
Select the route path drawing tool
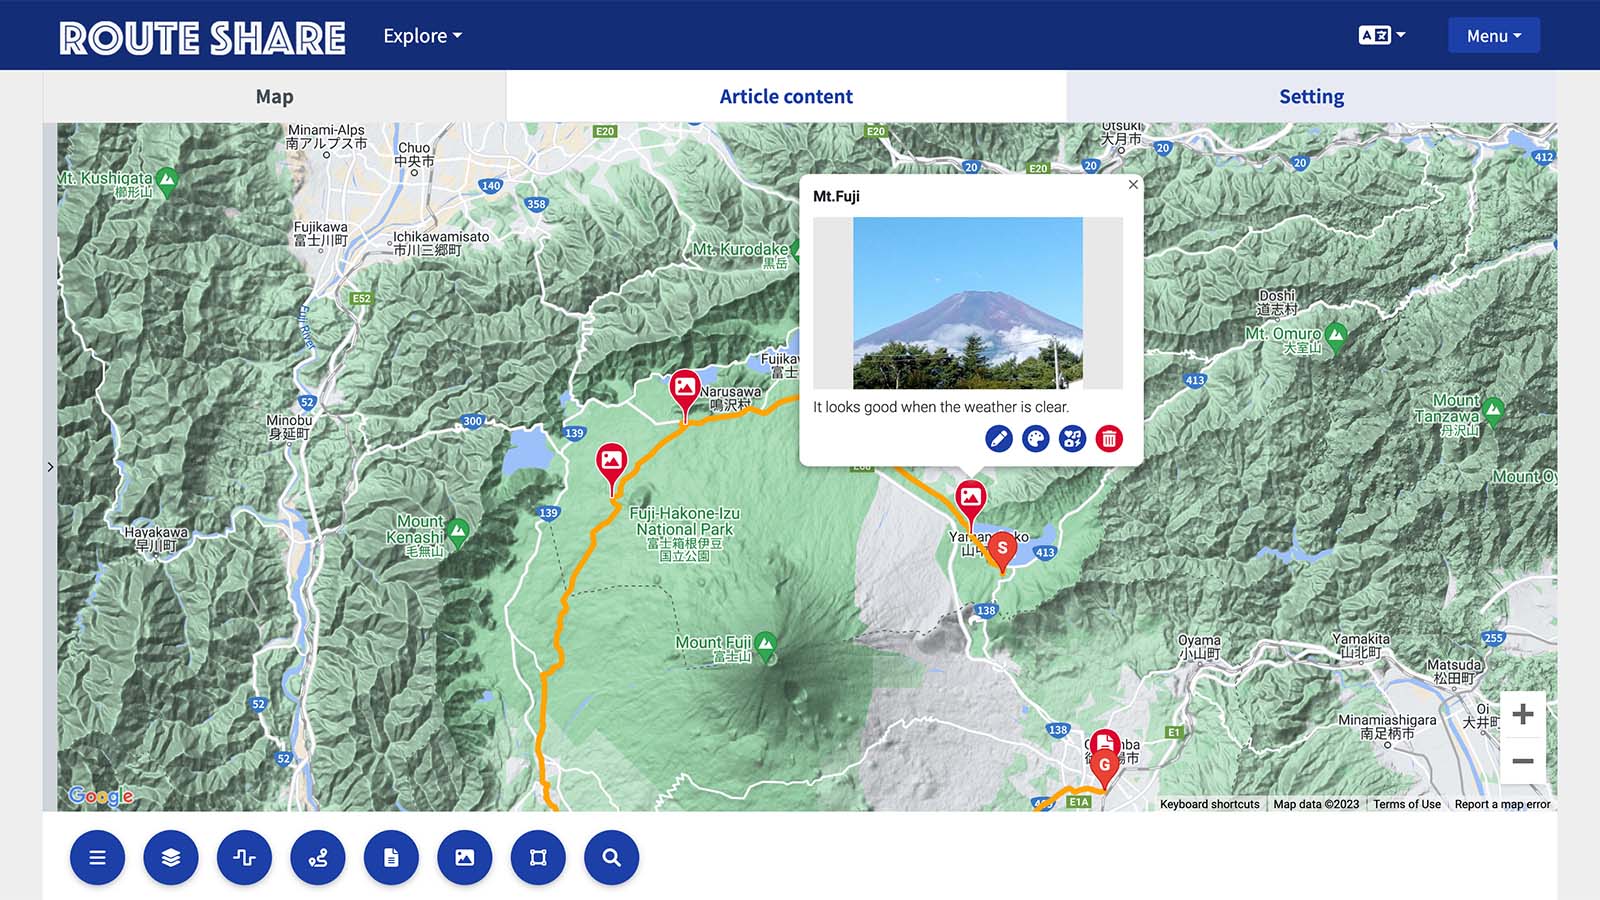coord(318,858)
